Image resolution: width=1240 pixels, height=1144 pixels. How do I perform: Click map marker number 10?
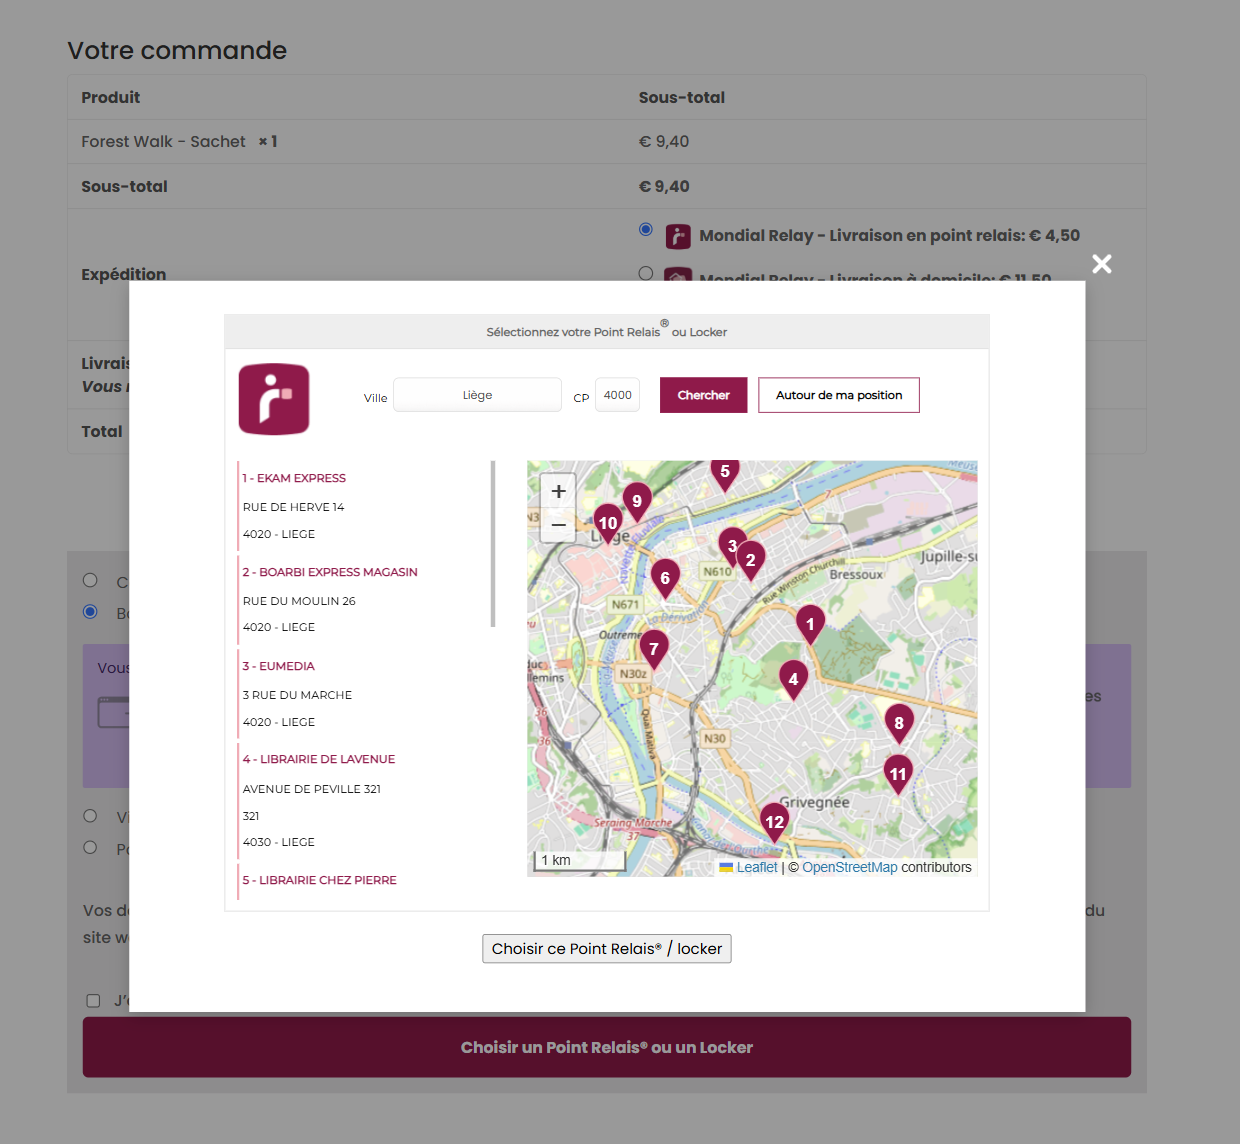tap(608, 523)
